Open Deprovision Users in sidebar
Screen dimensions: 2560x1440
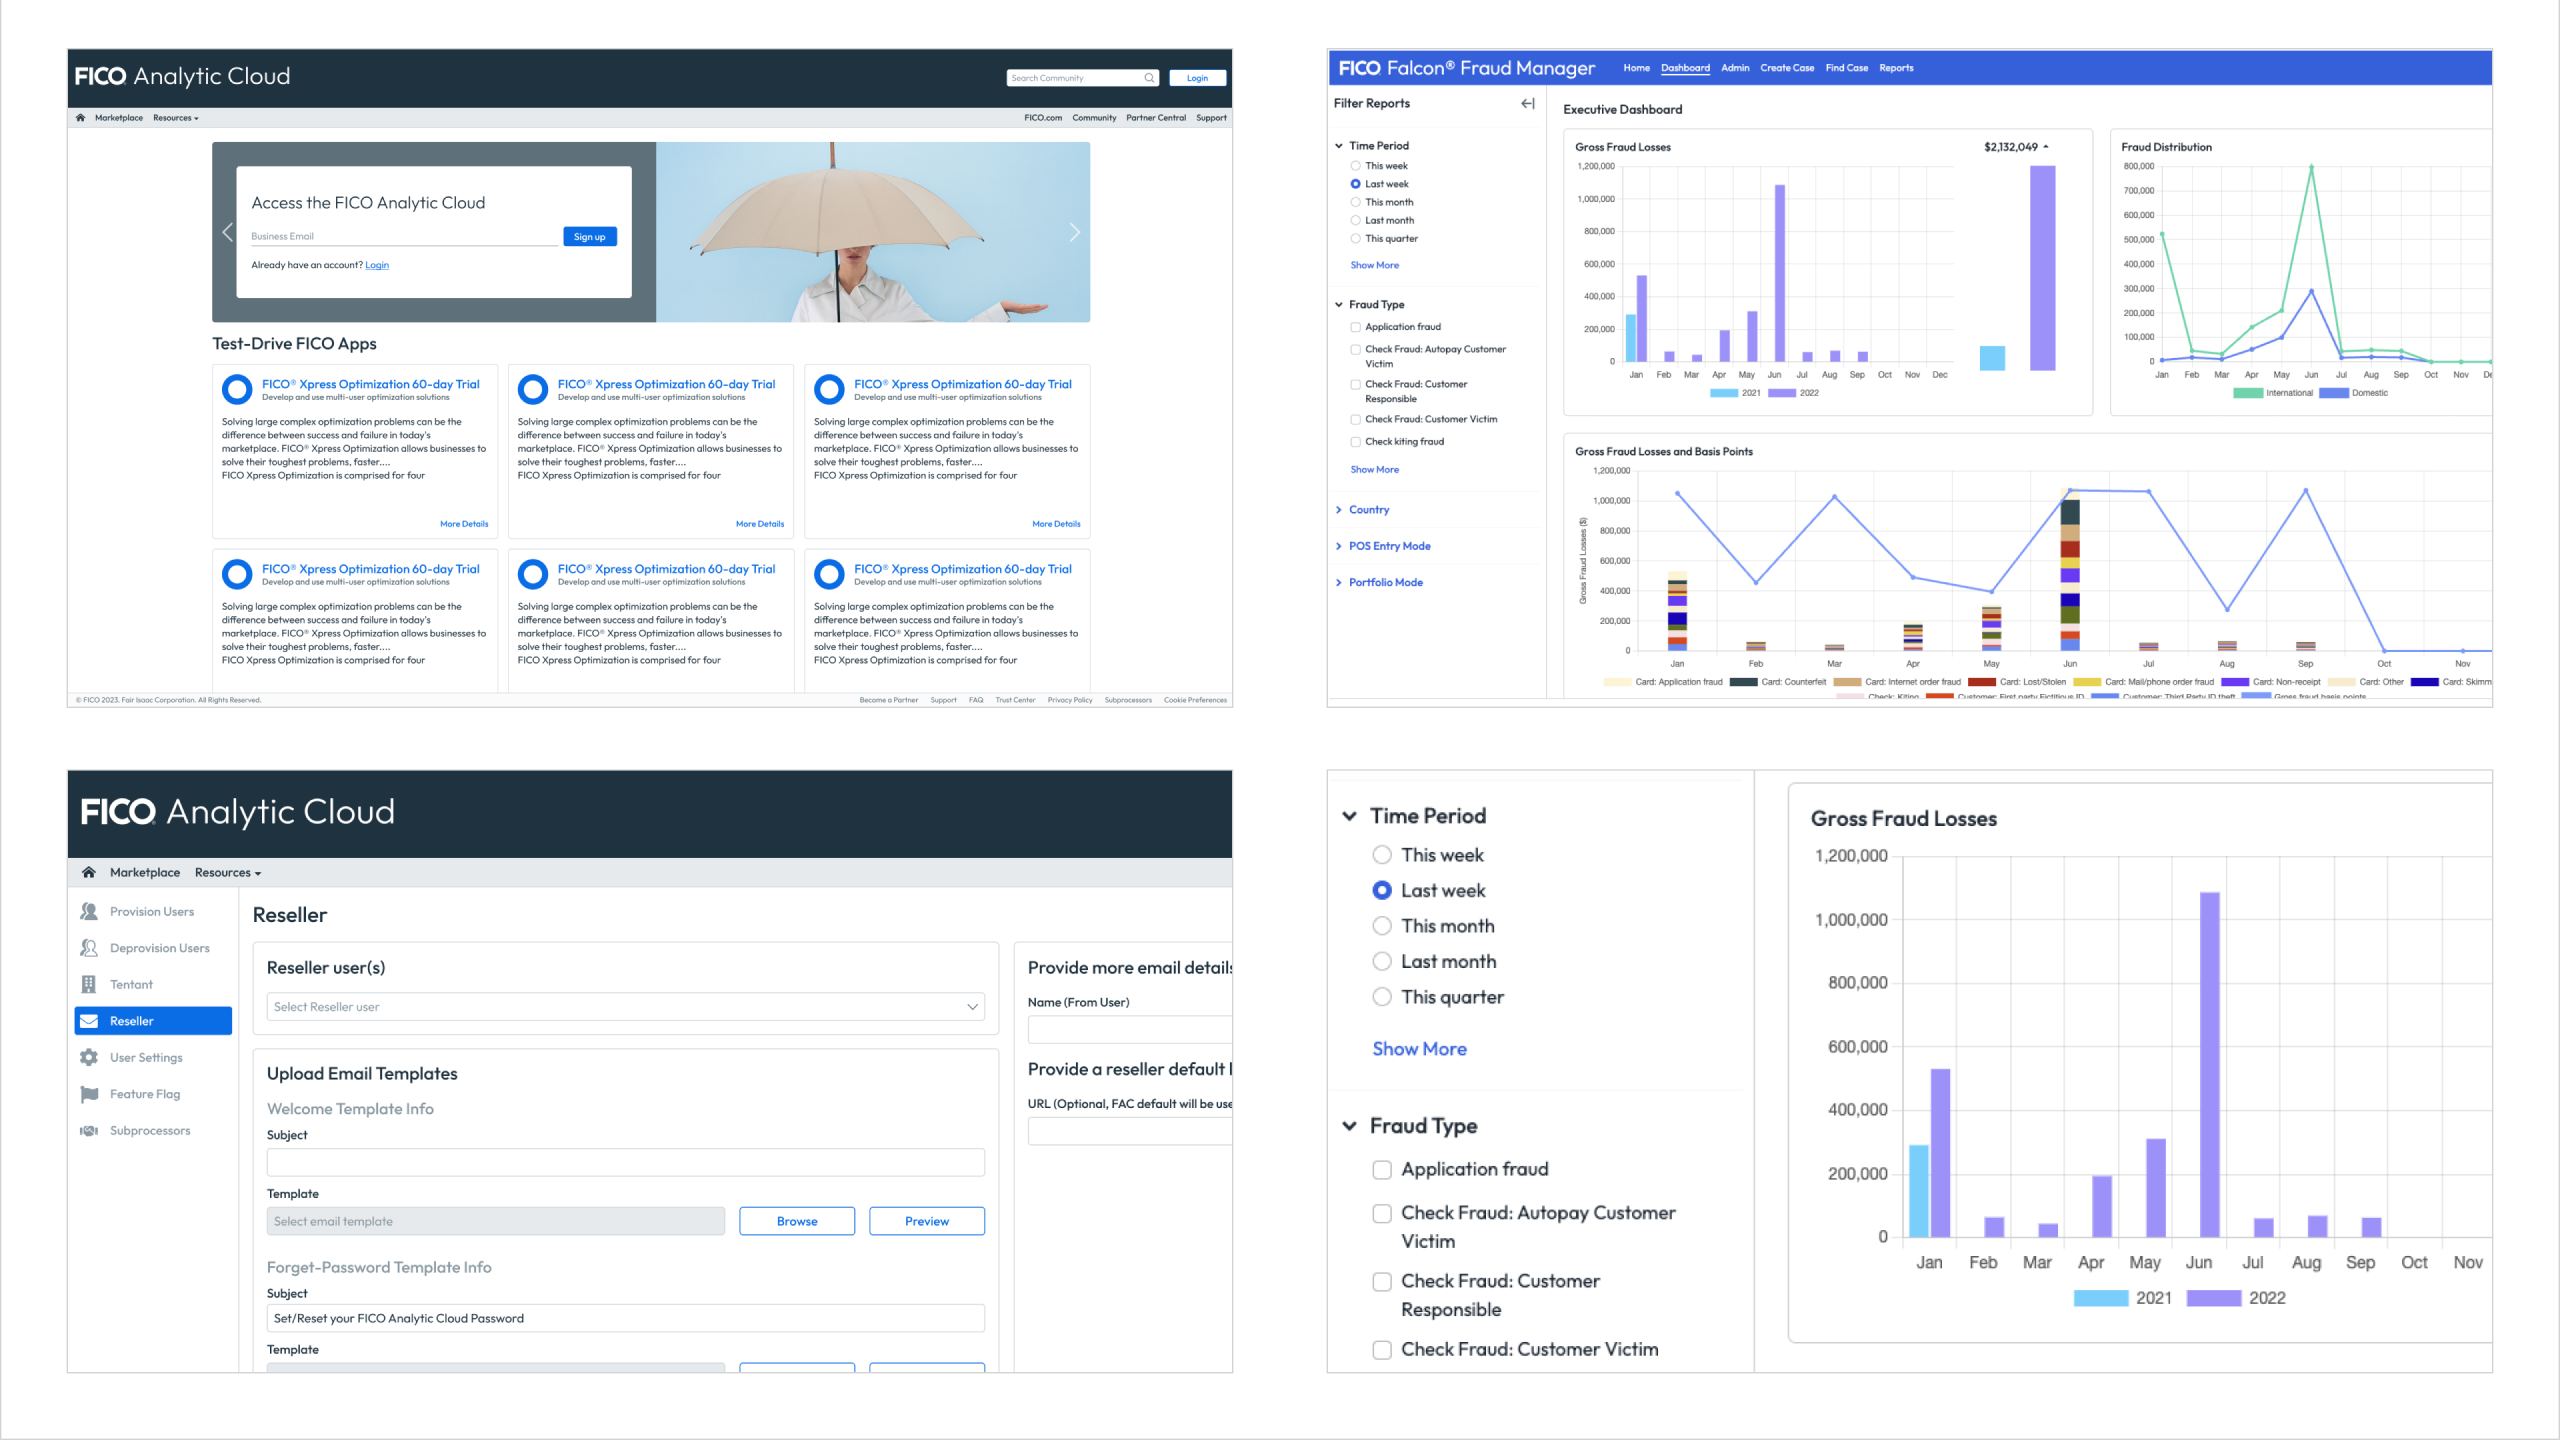point(160,948)
